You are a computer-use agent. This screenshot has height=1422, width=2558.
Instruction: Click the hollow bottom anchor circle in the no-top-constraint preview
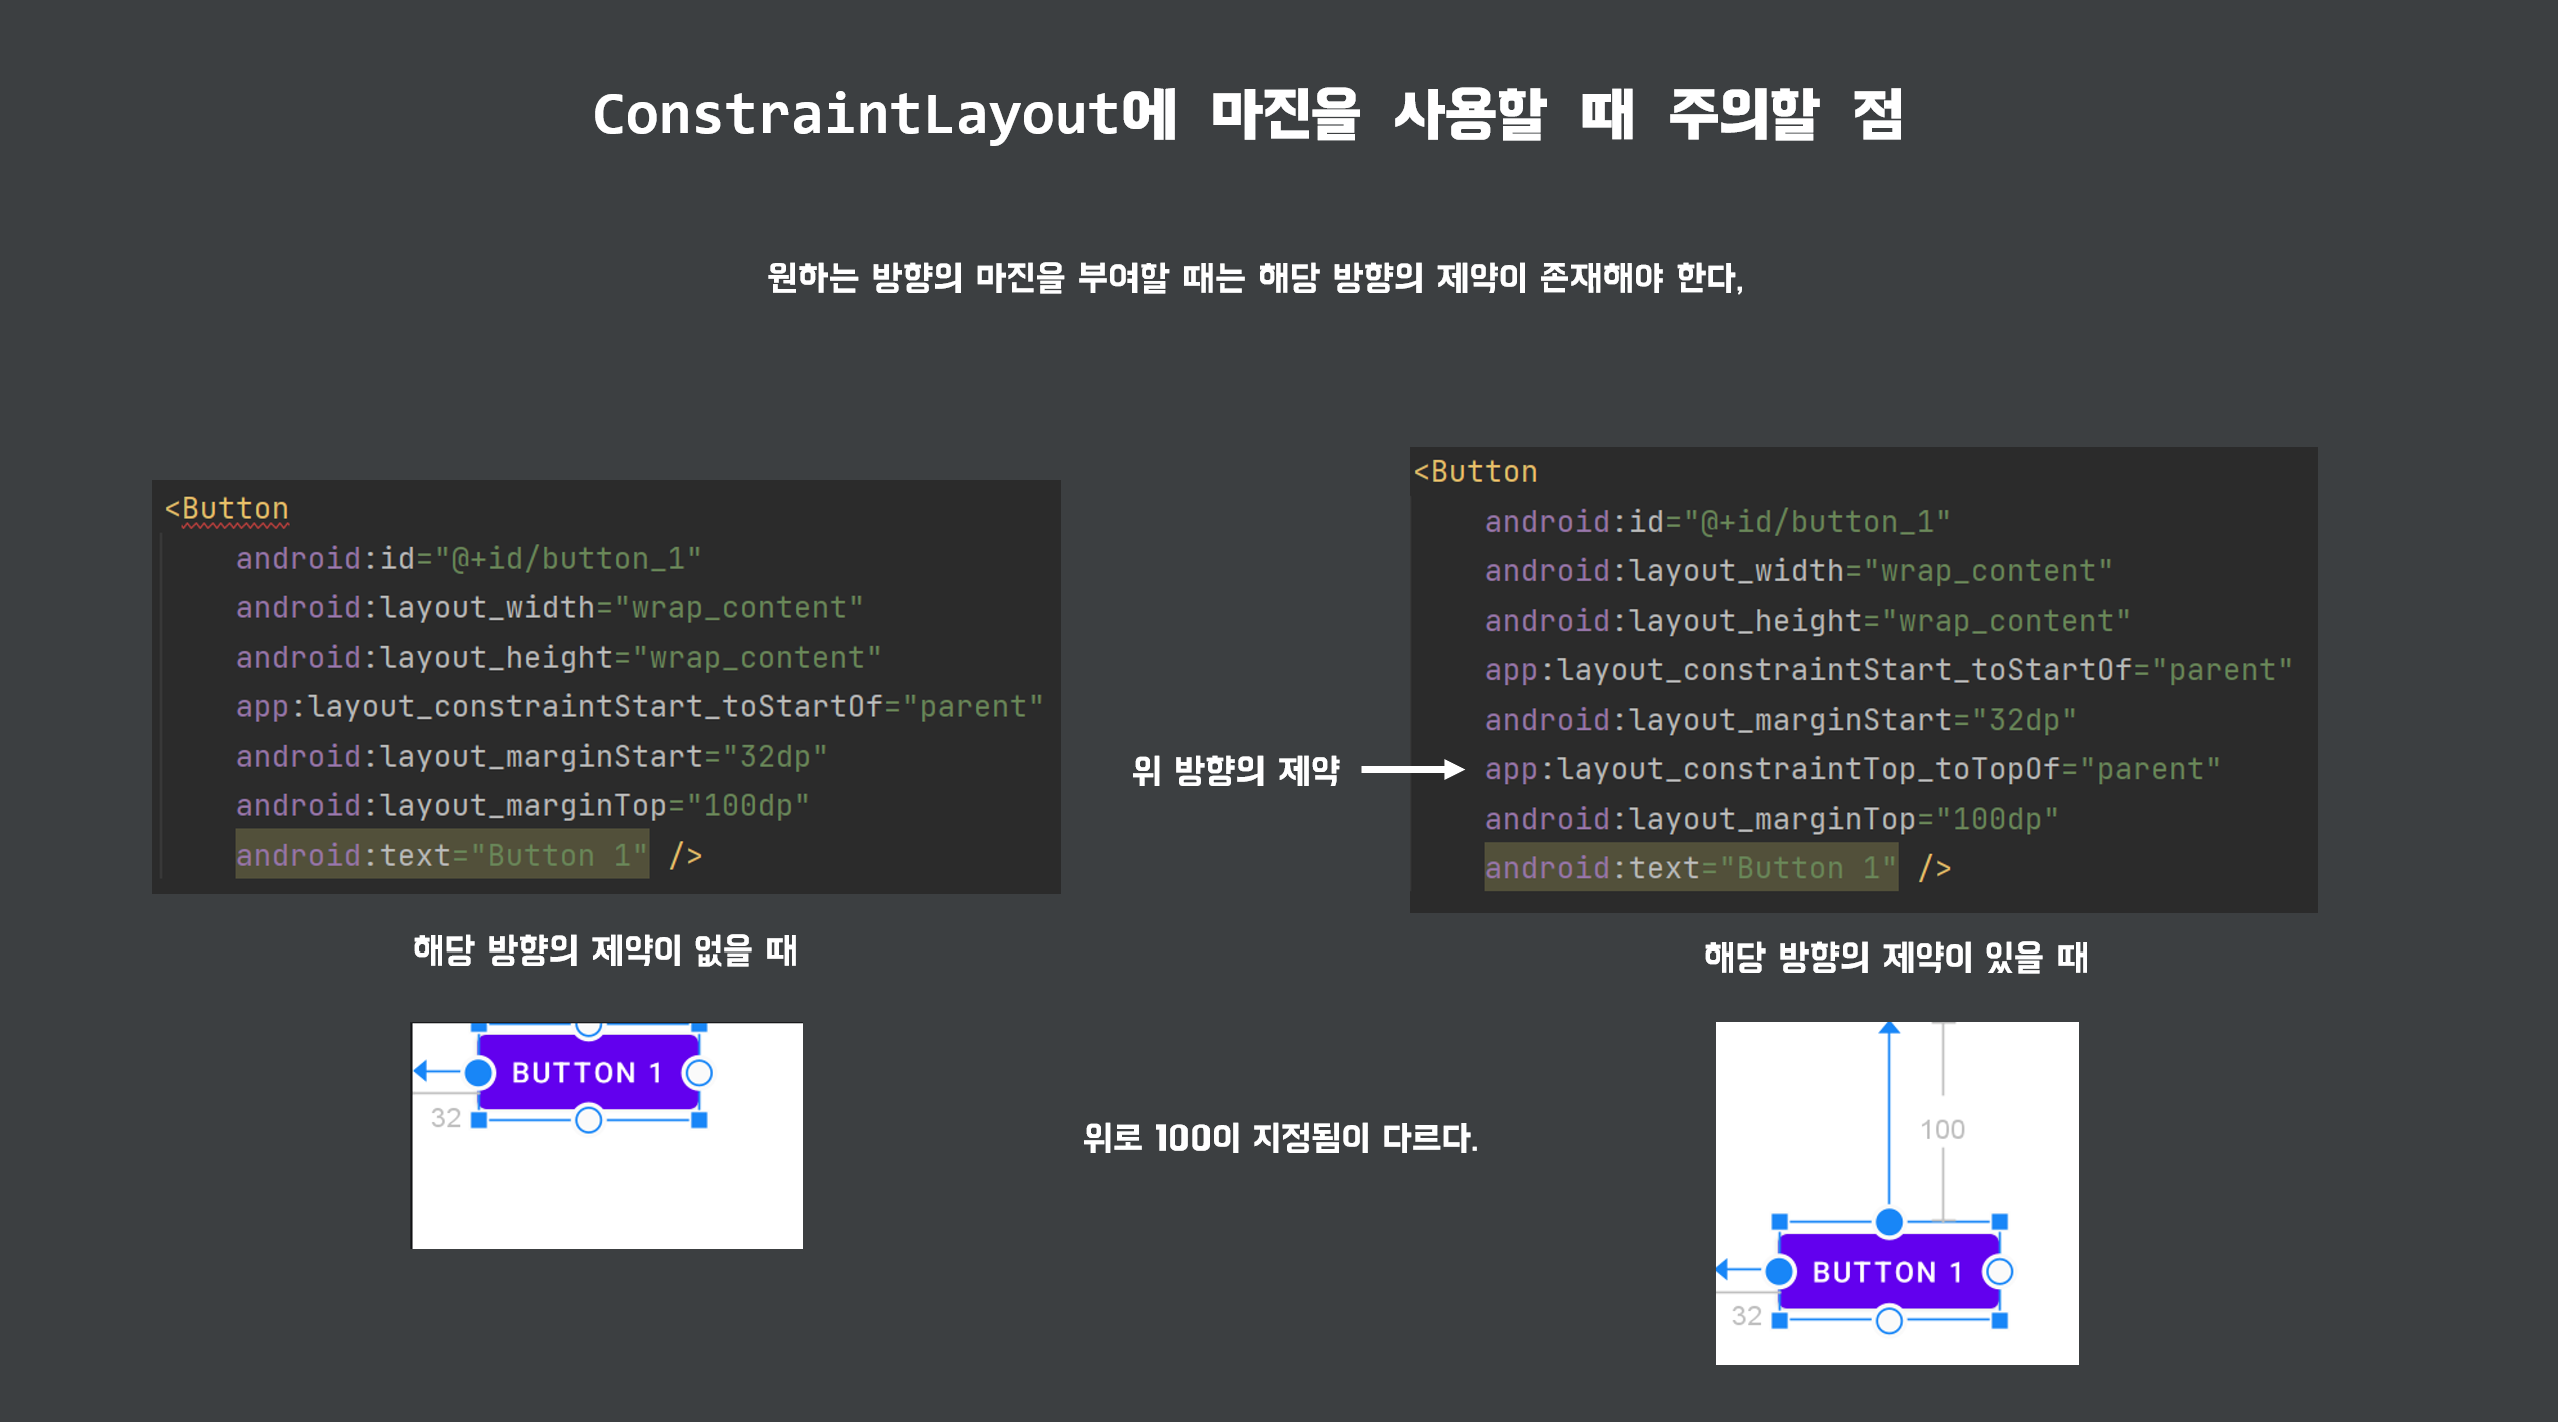[589, 1119]
